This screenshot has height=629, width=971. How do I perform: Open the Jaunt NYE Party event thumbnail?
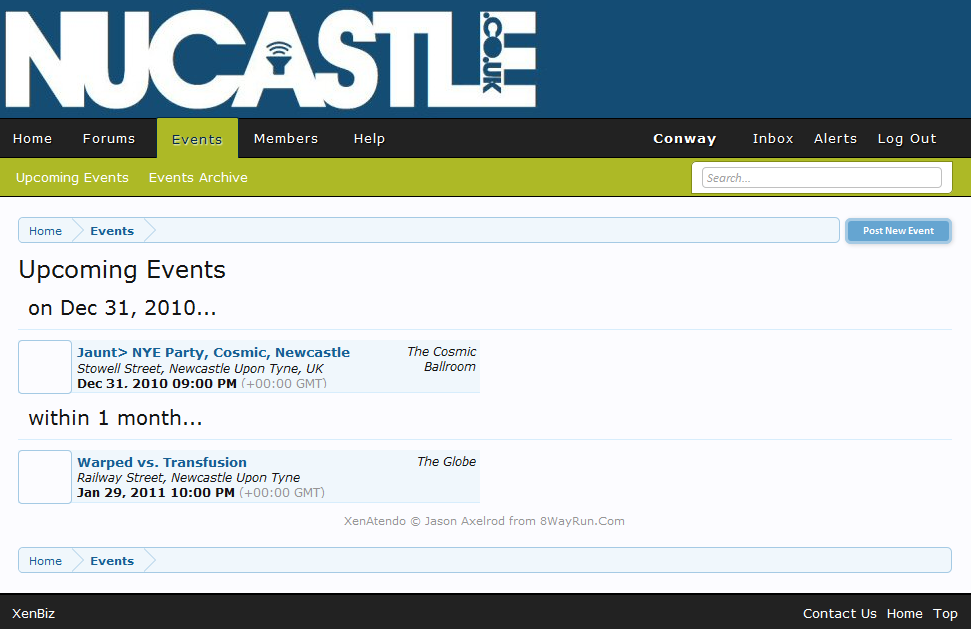tap(45, 367)
